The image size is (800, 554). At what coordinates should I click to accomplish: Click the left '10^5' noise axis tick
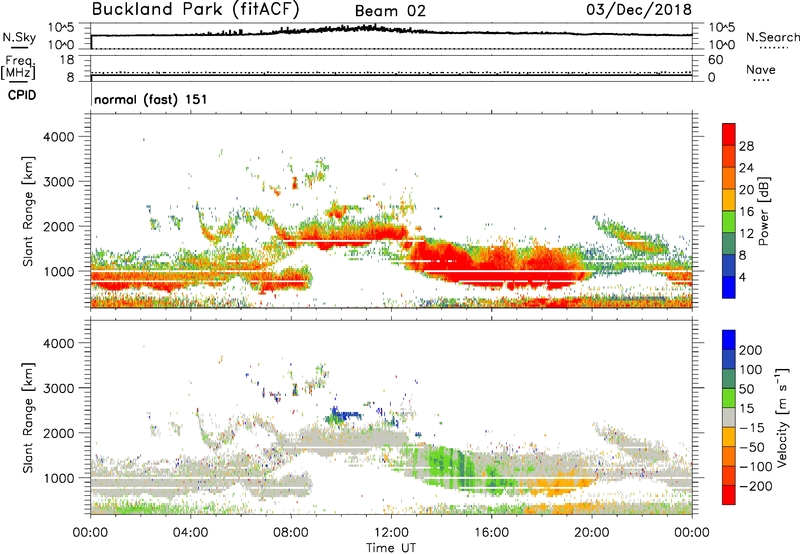coord(61,27)
